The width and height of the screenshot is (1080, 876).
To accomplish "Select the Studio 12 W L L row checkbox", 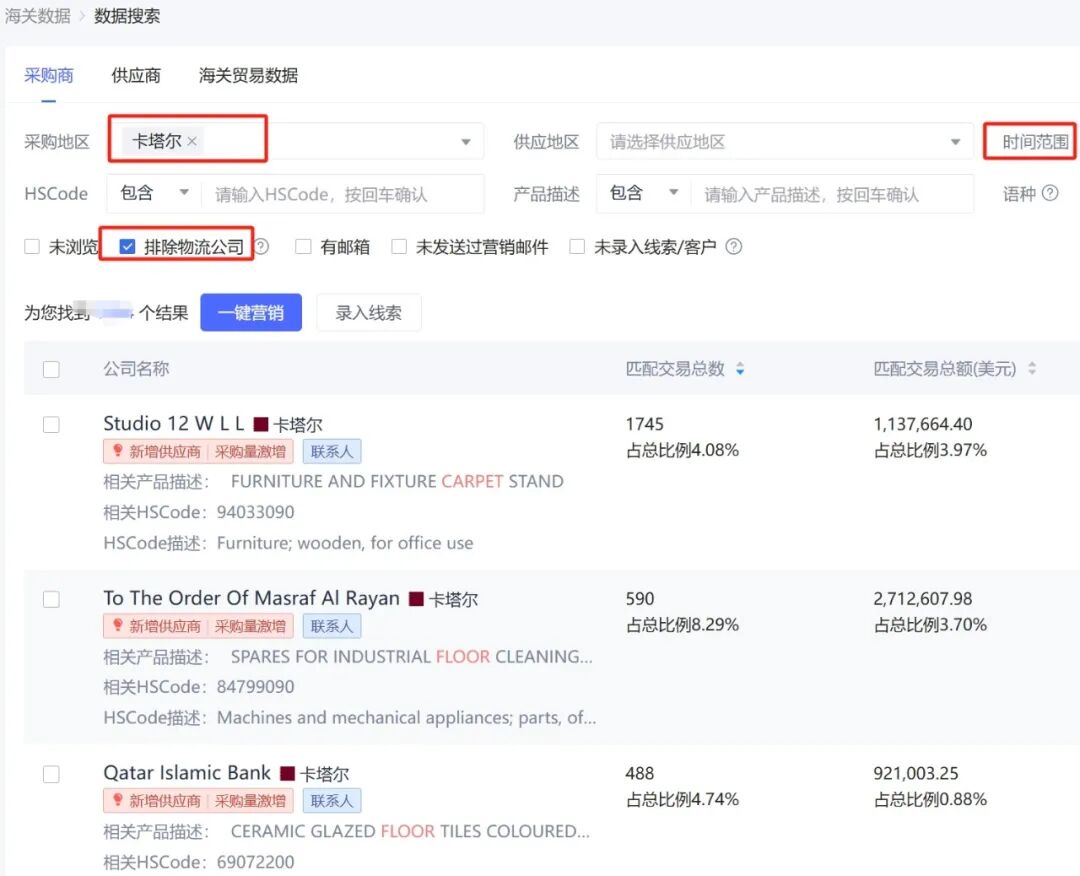I will [x=51, y=424].
